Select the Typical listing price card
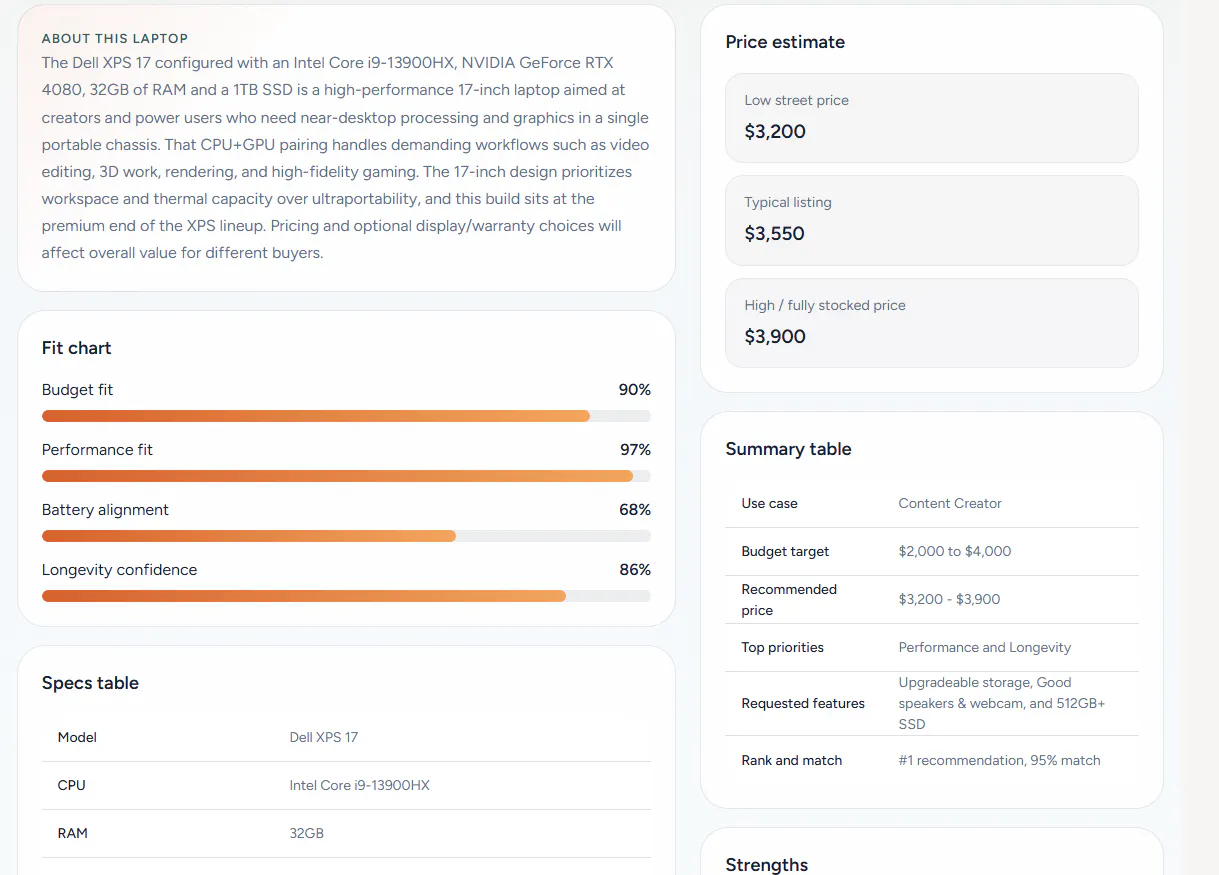 tap(932, 220)
